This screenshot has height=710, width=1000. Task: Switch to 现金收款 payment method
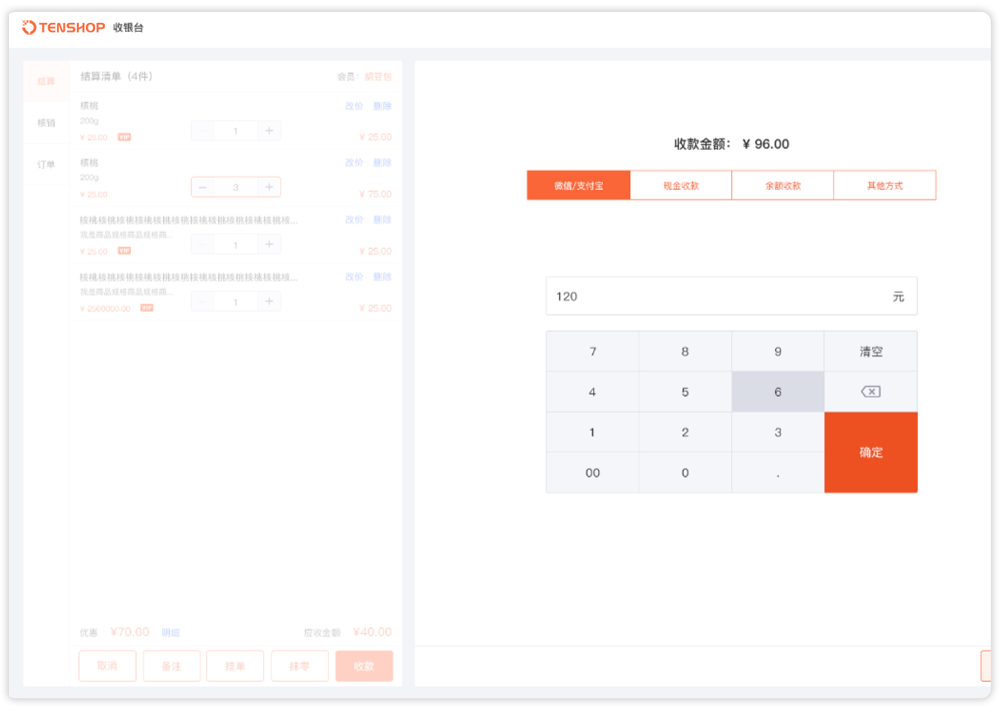point(681,186)
